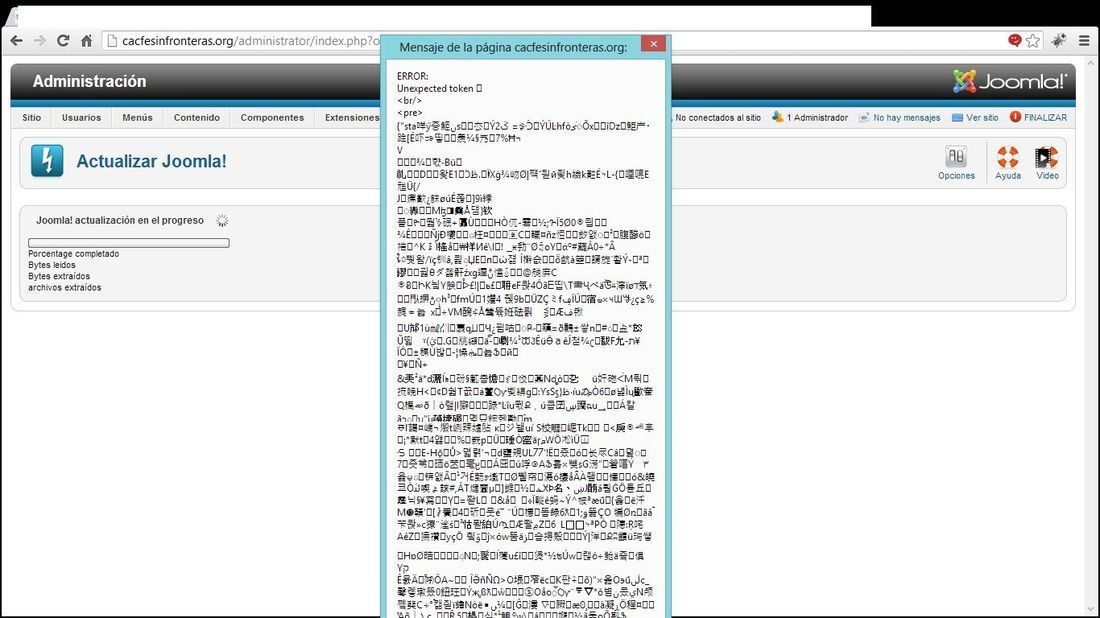Click FINALIZAR logout link
This screenshot has width=1100, height=618.
point(1038,118)
